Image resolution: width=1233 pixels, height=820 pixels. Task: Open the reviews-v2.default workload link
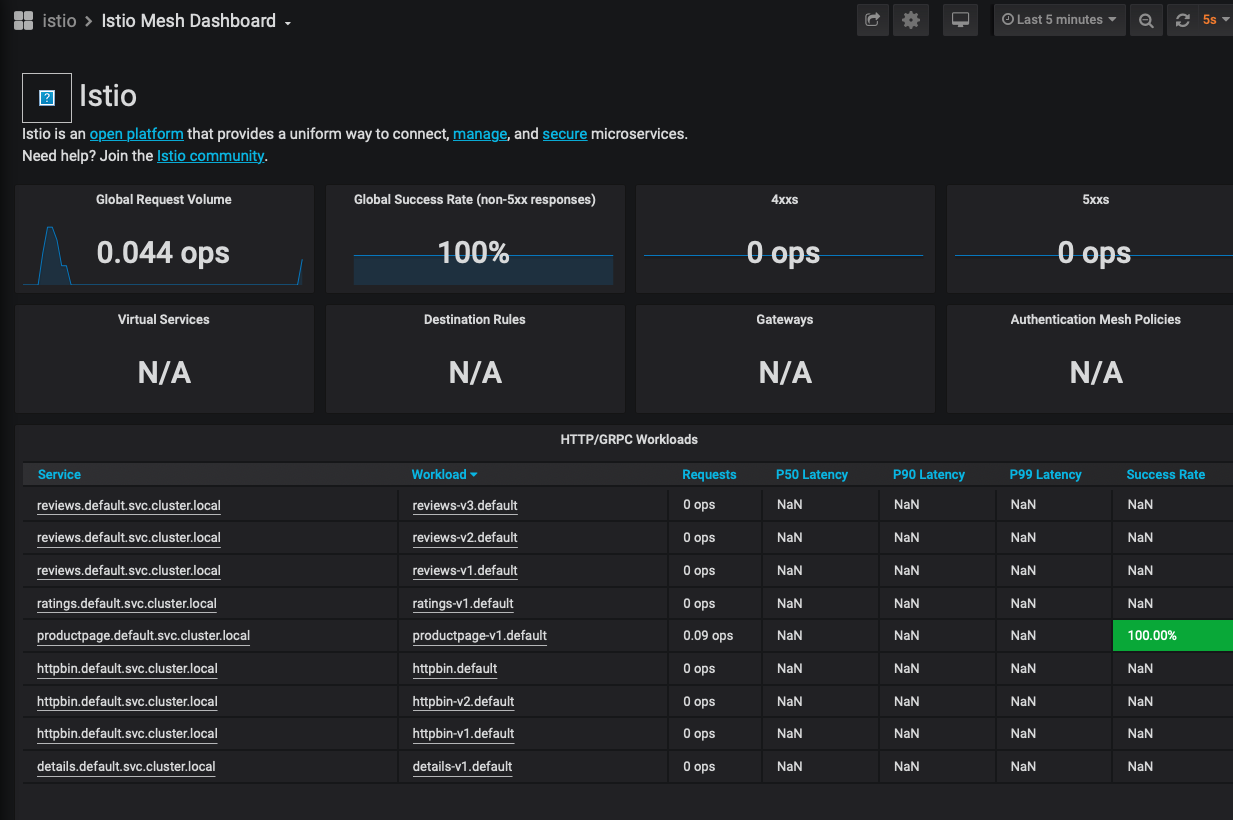465,538
